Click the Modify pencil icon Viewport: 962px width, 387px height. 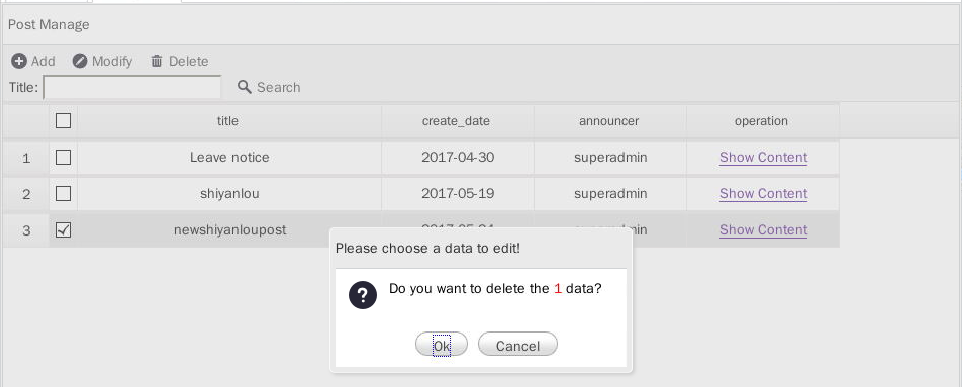click(80, 61)
